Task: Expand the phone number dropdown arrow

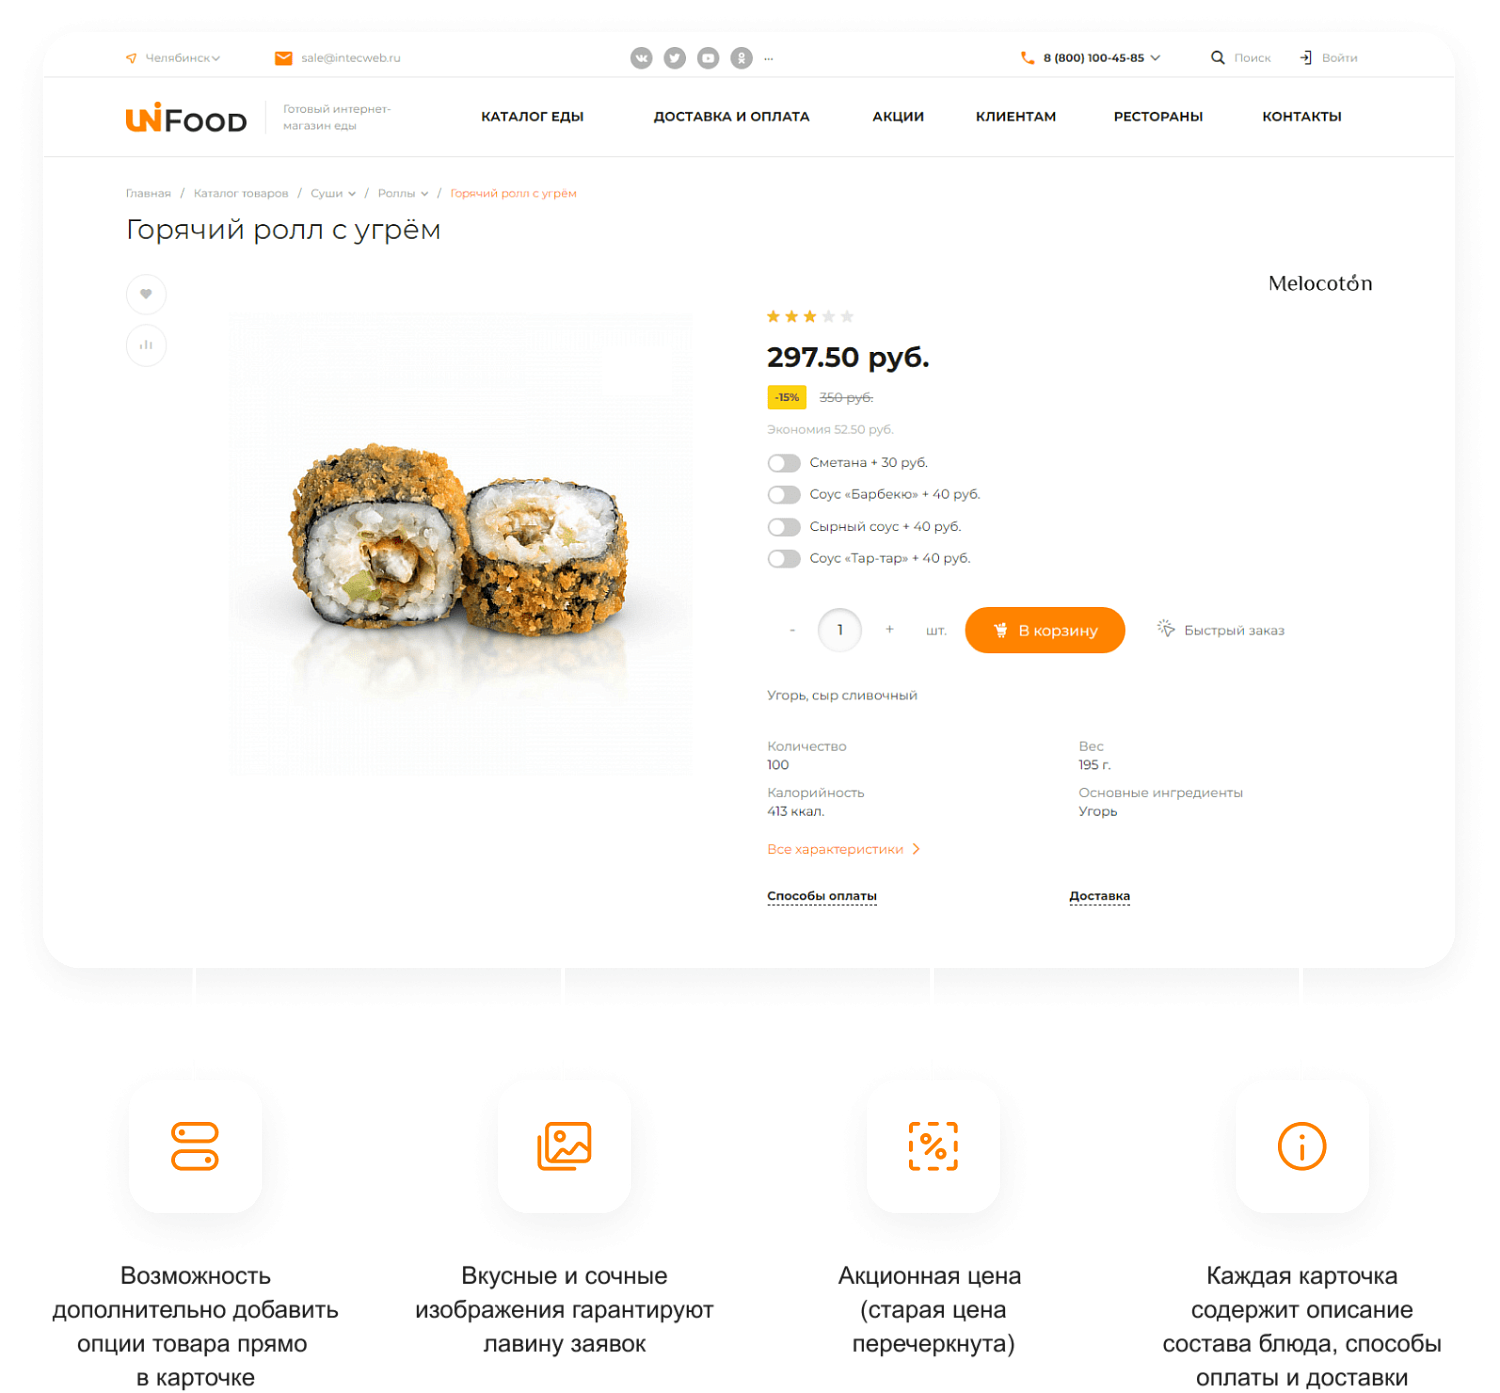Action: pos(1155,58)
